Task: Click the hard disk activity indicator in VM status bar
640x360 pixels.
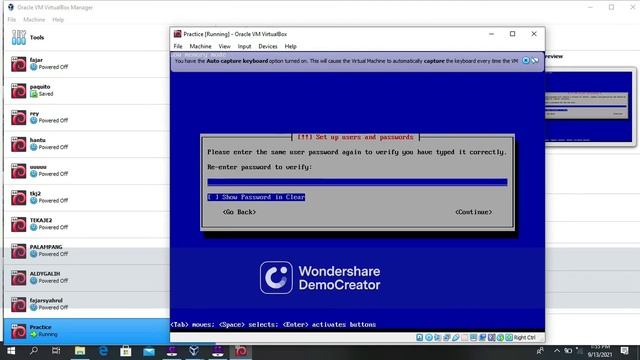Action: coord(420,338)
